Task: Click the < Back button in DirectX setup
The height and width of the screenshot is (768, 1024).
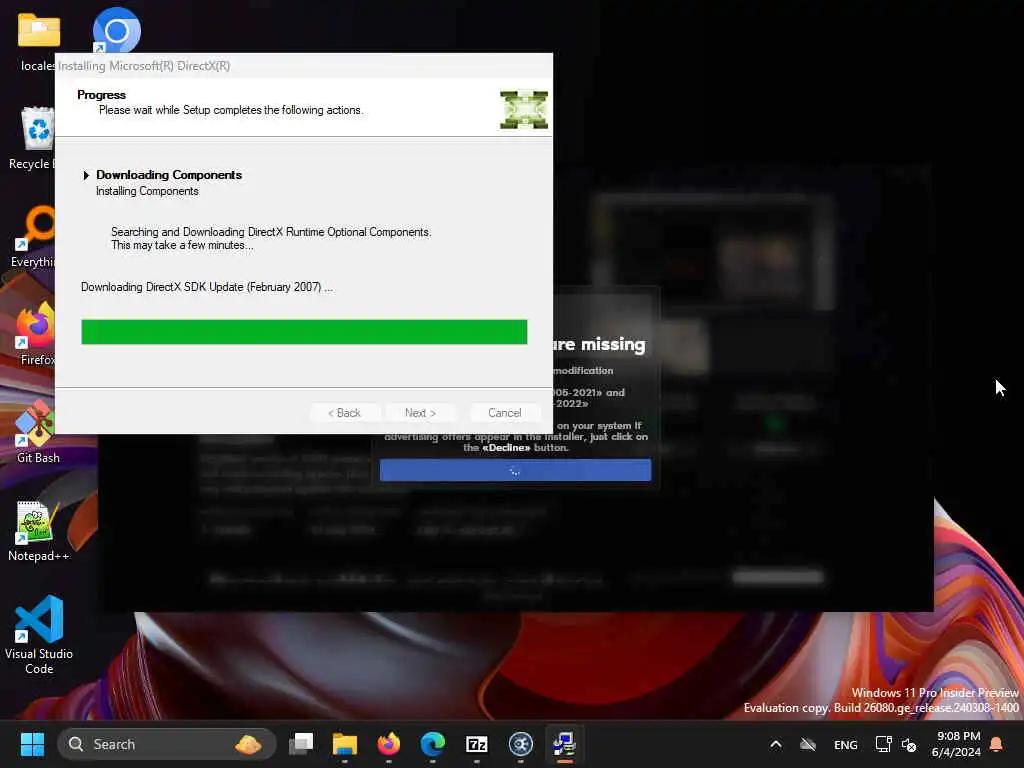Action: tap(344, 413)
